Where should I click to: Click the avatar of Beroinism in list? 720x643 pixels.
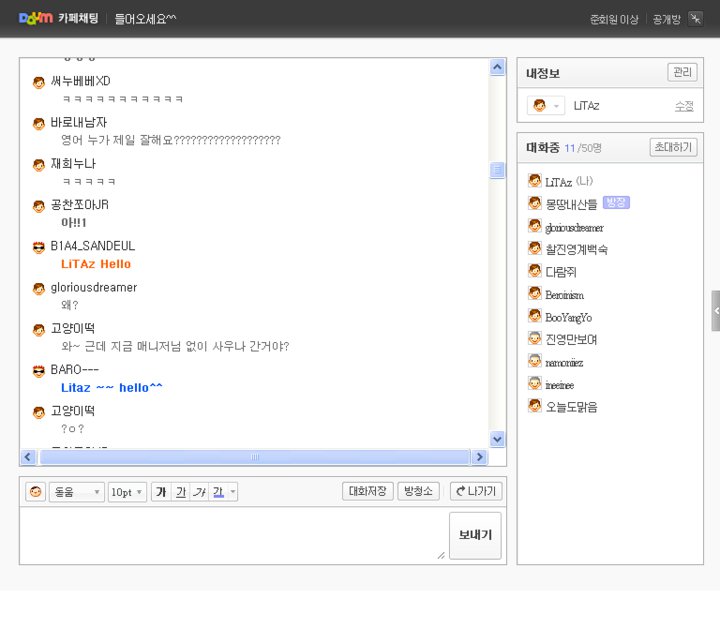(x=534, y=293)
